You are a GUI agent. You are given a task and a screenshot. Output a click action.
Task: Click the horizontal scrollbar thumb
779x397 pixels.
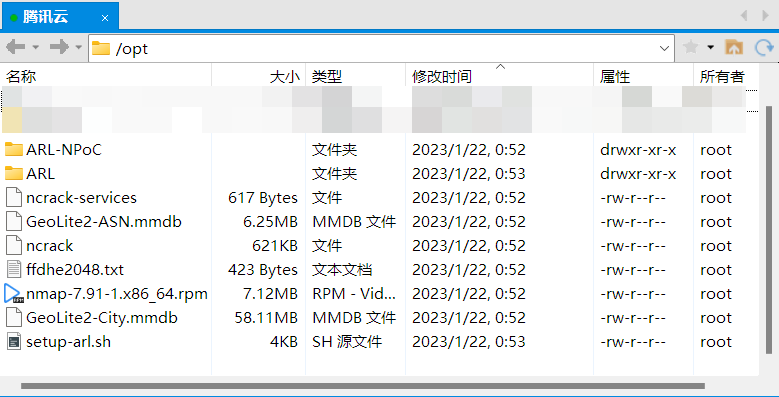(x=363, y=386)
